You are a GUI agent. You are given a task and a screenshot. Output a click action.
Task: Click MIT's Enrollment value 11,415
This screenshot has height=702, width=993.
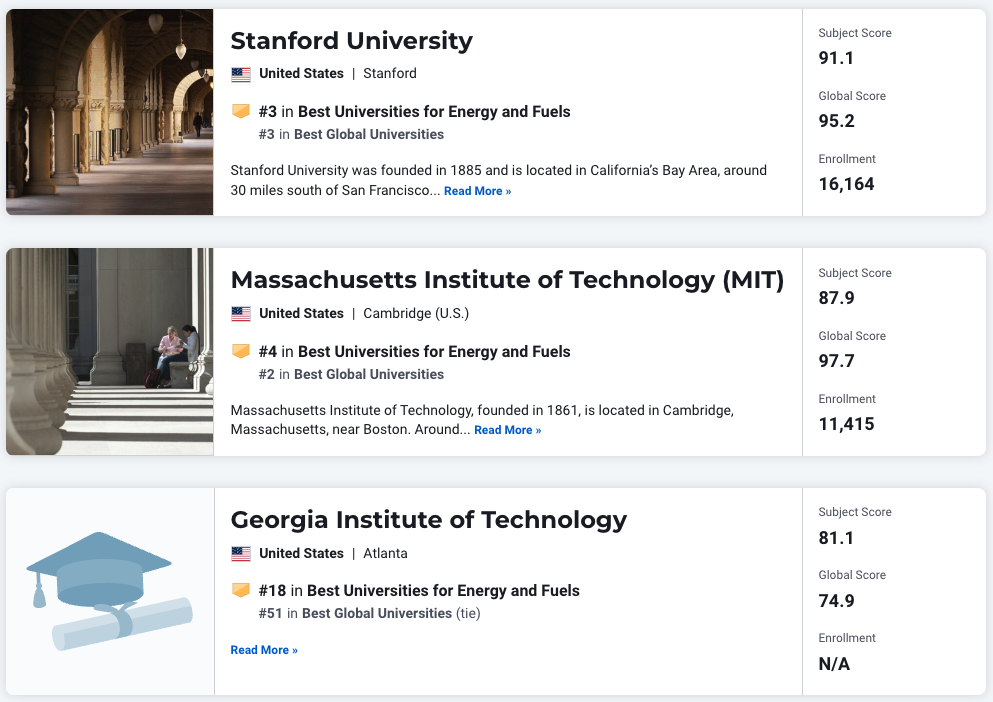[846, 424]
